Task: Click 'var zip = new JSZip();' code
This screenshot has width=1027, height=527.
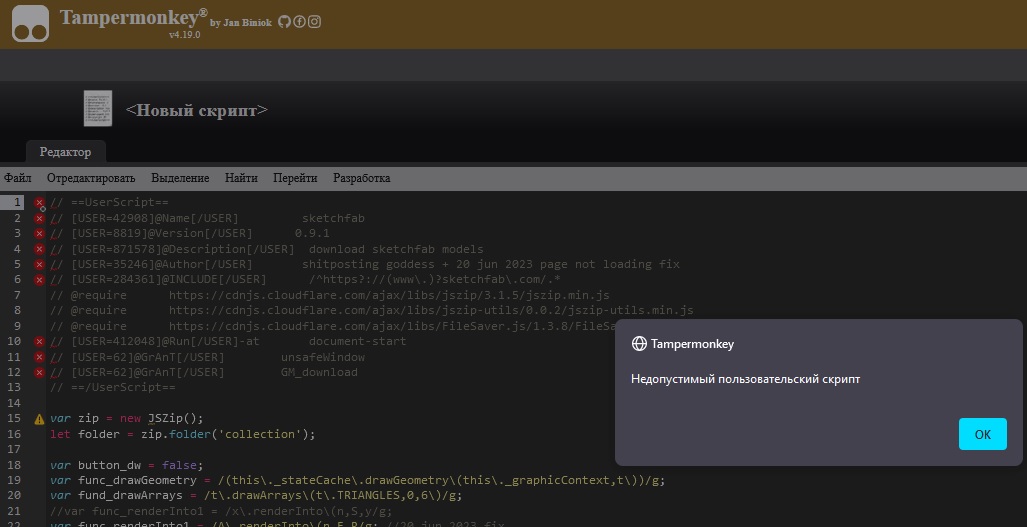Action: pyautogui.click(x=127, y=418)
